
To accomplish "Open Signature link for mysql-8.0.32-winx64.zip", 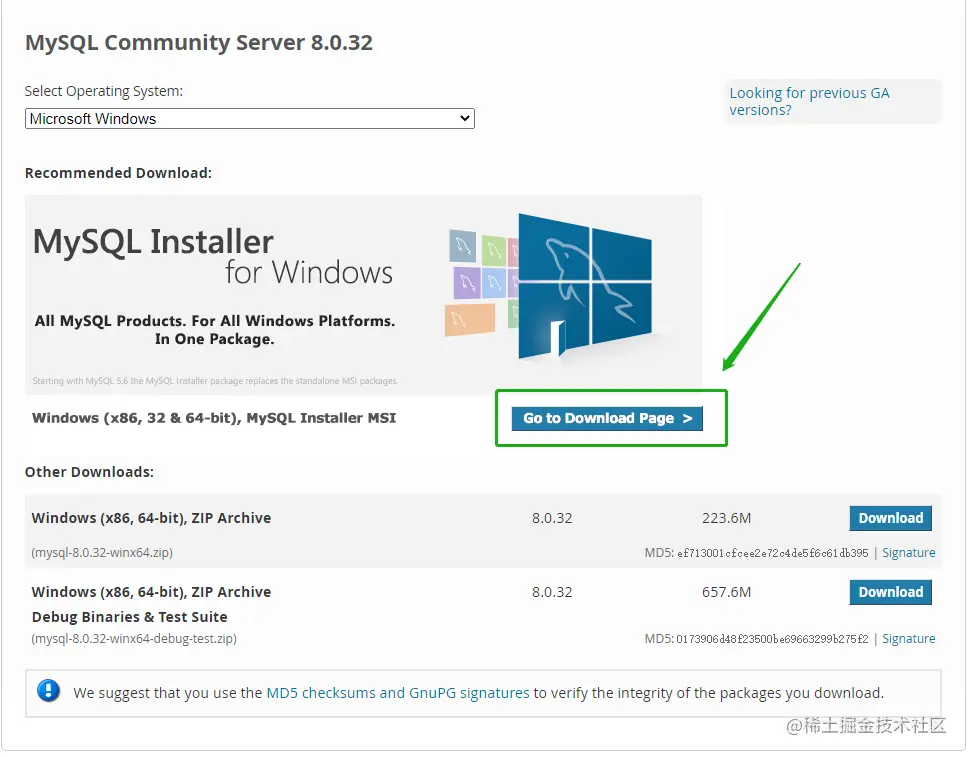I will pos(908,553).
